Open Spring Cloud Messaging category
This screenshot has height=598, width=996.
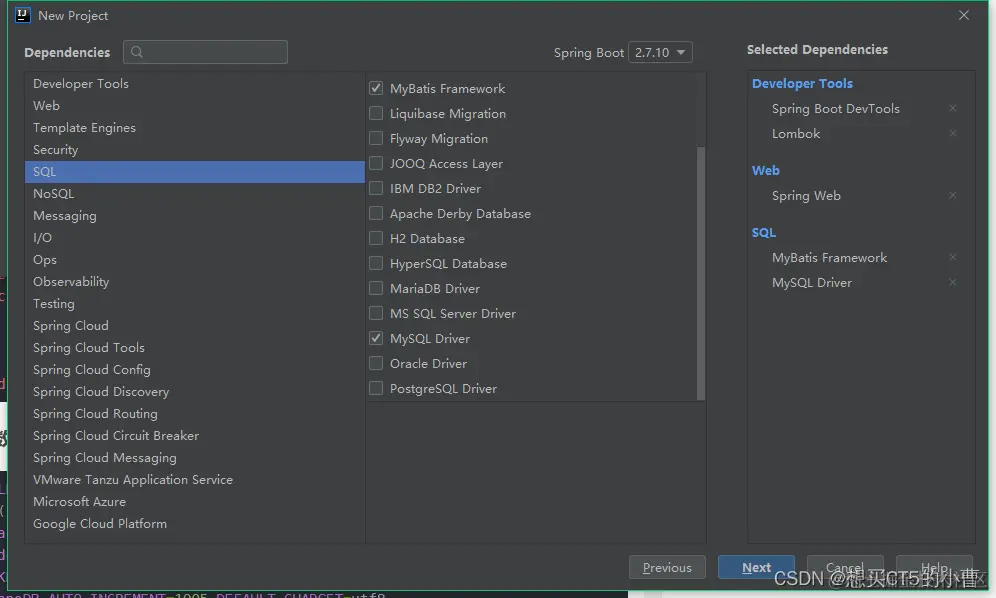(194, 458)
